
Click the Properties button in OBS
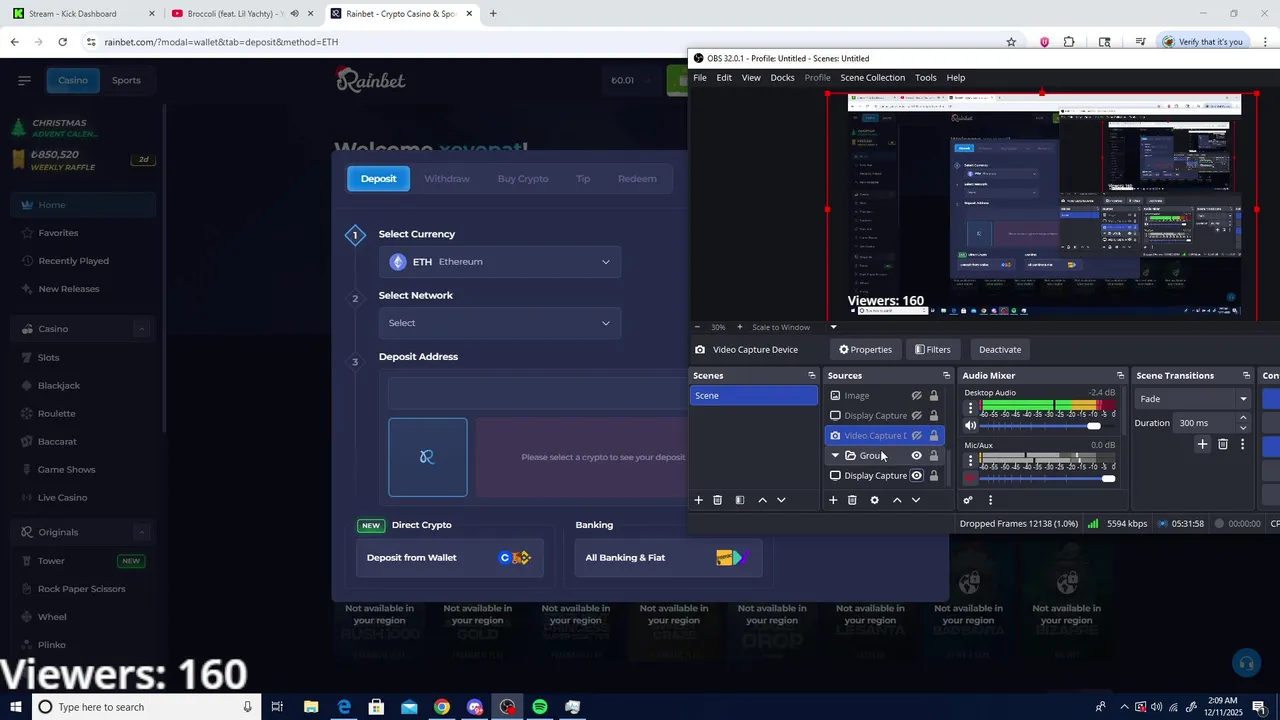tap(866, 350)
